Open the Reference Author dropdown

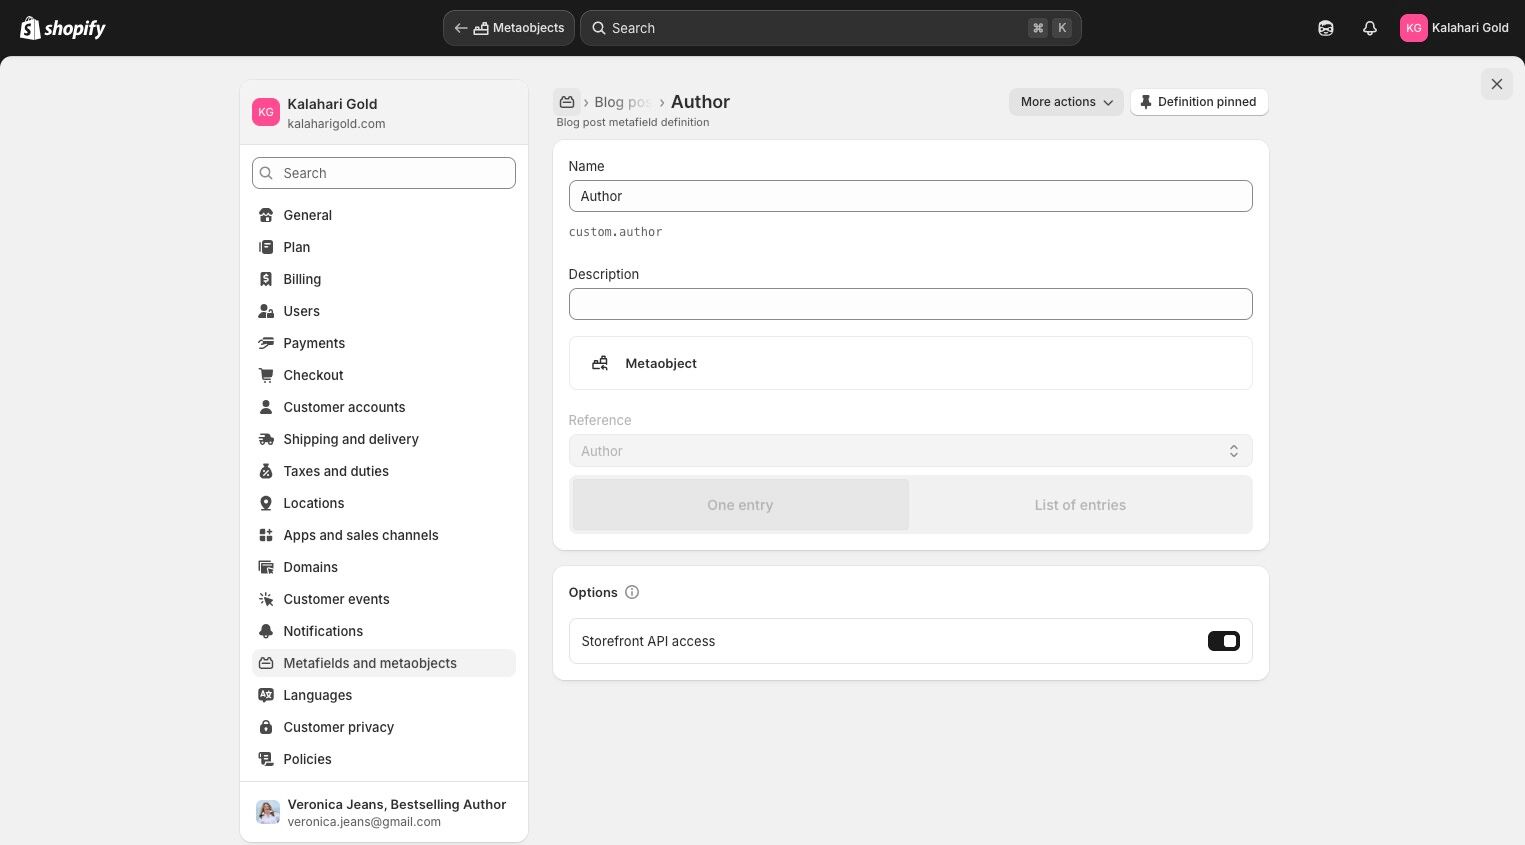point(910,451)
